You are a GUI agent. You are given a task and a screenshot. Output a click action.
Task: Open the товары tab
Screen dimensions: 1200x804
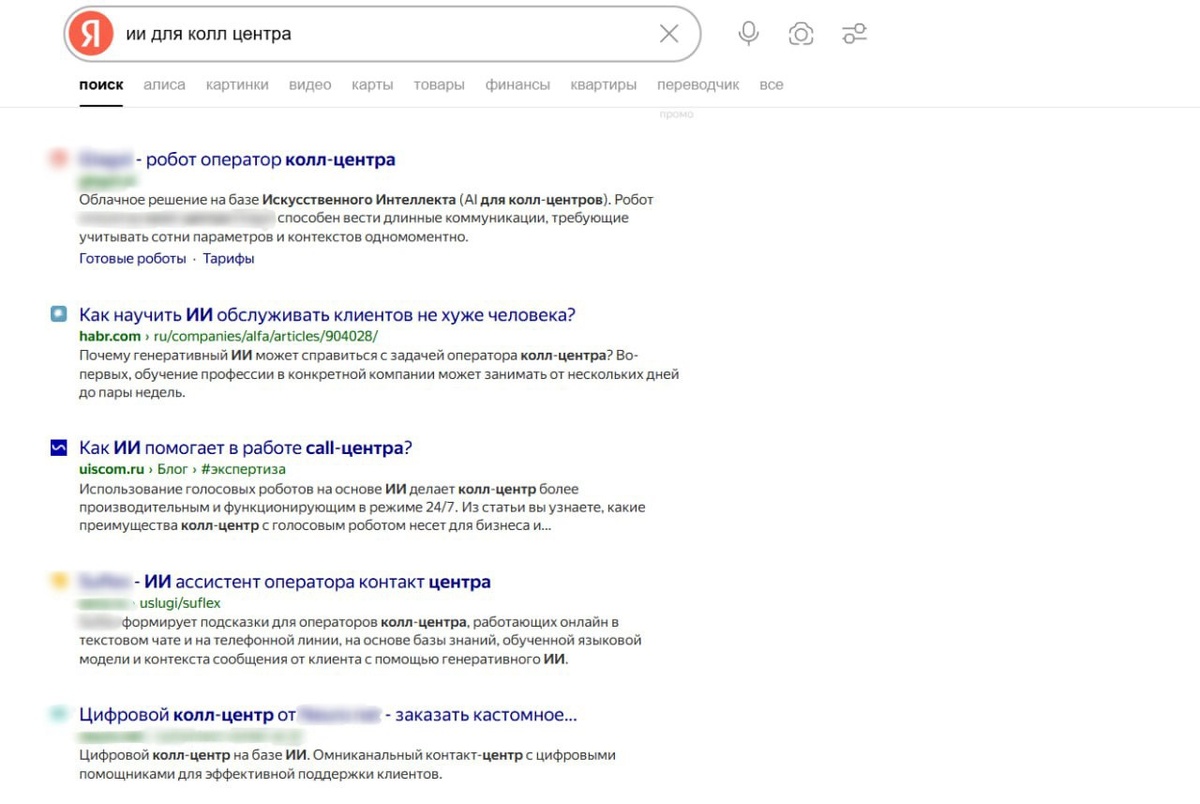coord(439,85)
